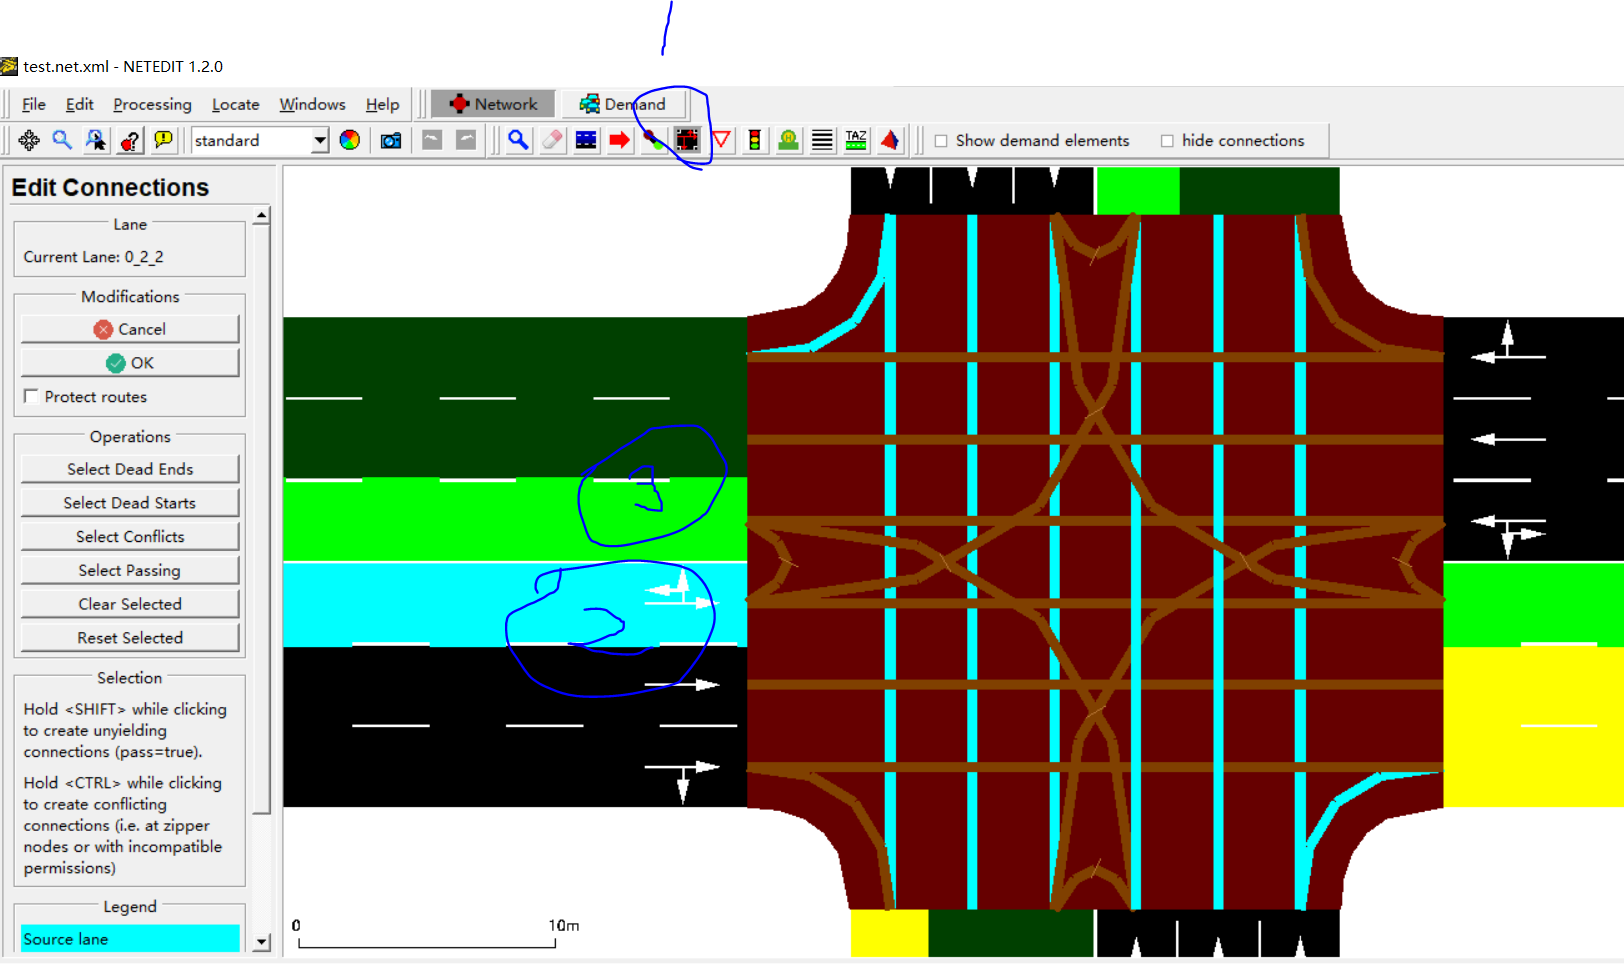Click the undo arrow icon
This screenshot has height=964, width=1624.
tap(432, 140)
